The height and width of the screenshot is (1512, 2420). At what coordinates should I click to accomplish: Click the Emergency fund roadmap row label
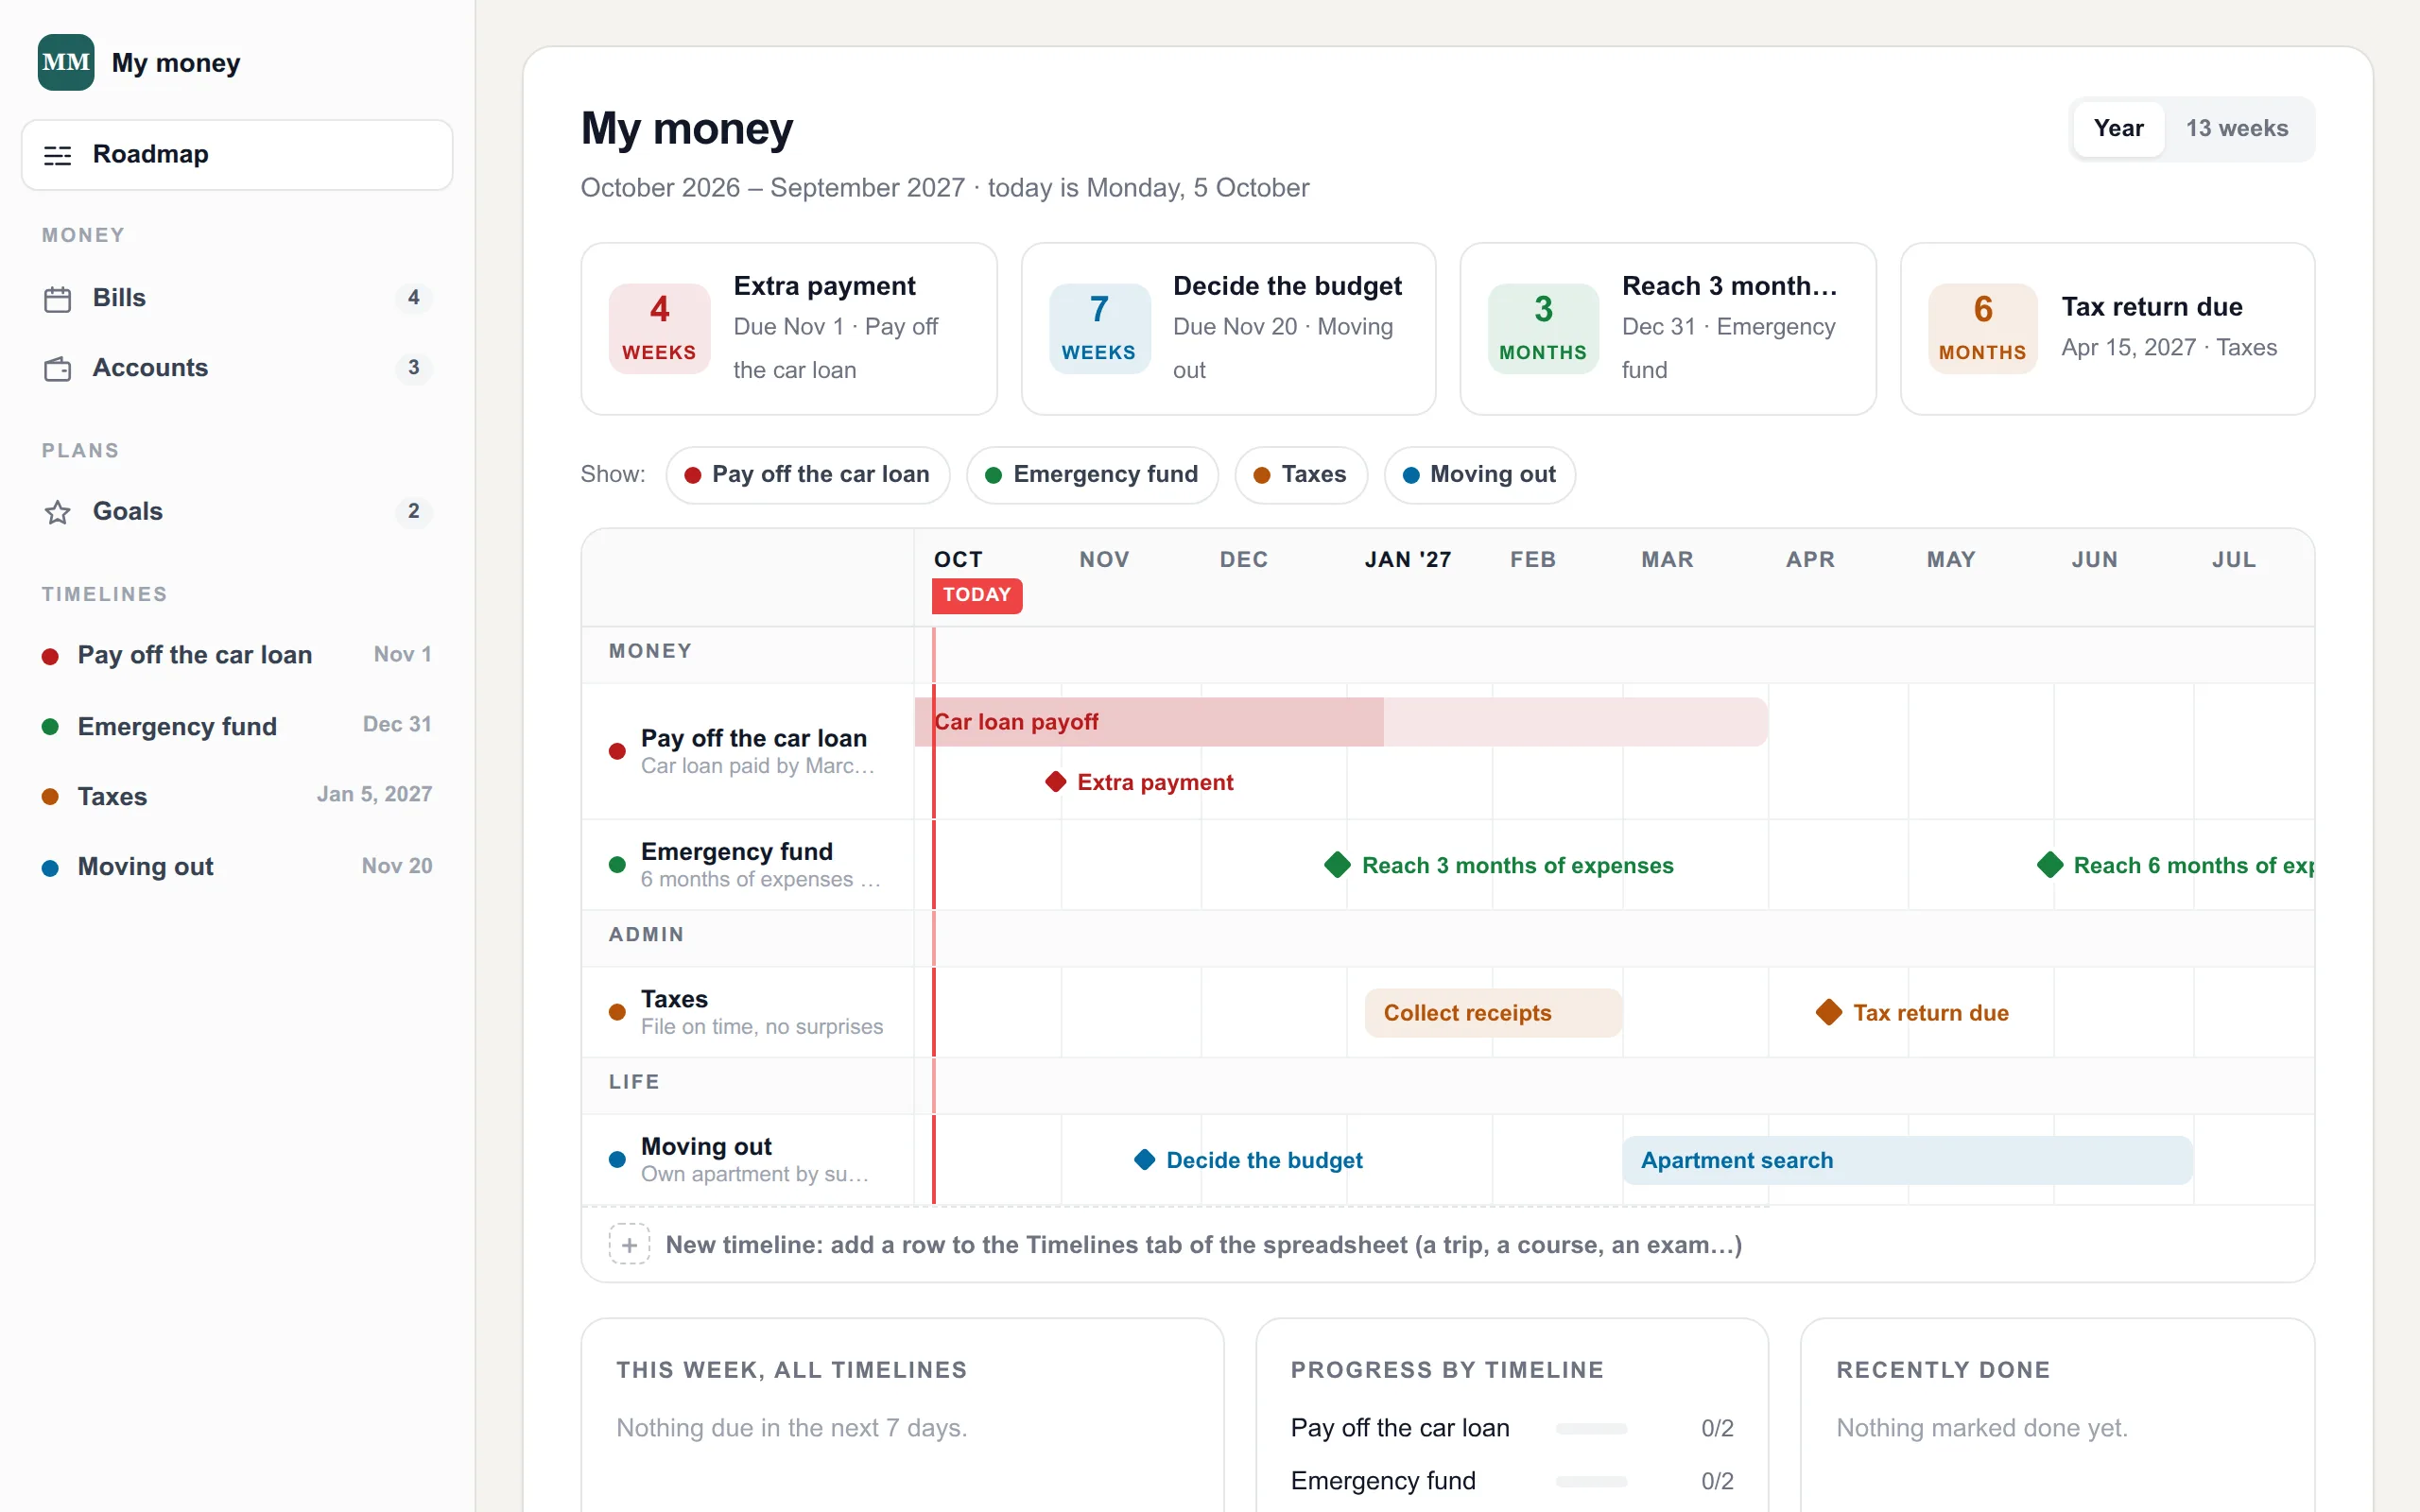[x=747, y=865]
